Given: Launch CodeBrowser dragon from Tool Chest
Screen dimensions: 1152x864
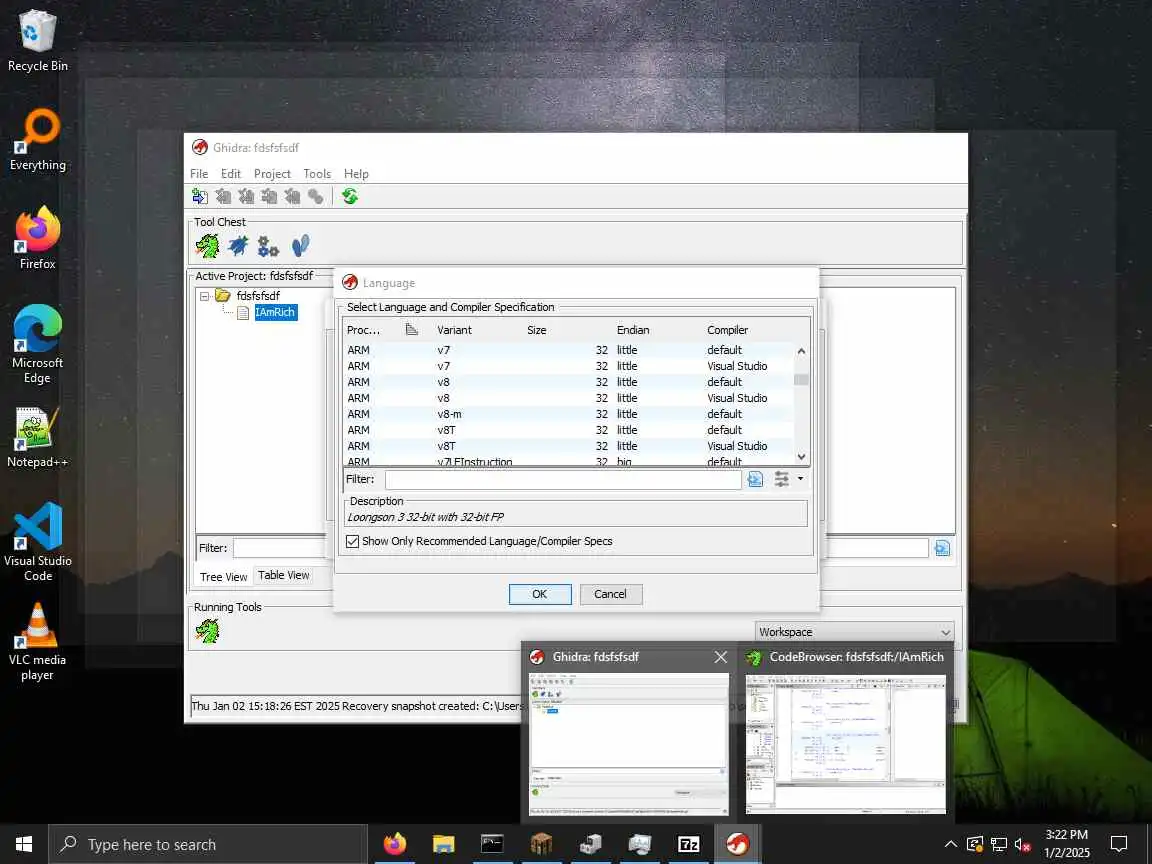Looking at the screenshot, I should click(207, 246).
